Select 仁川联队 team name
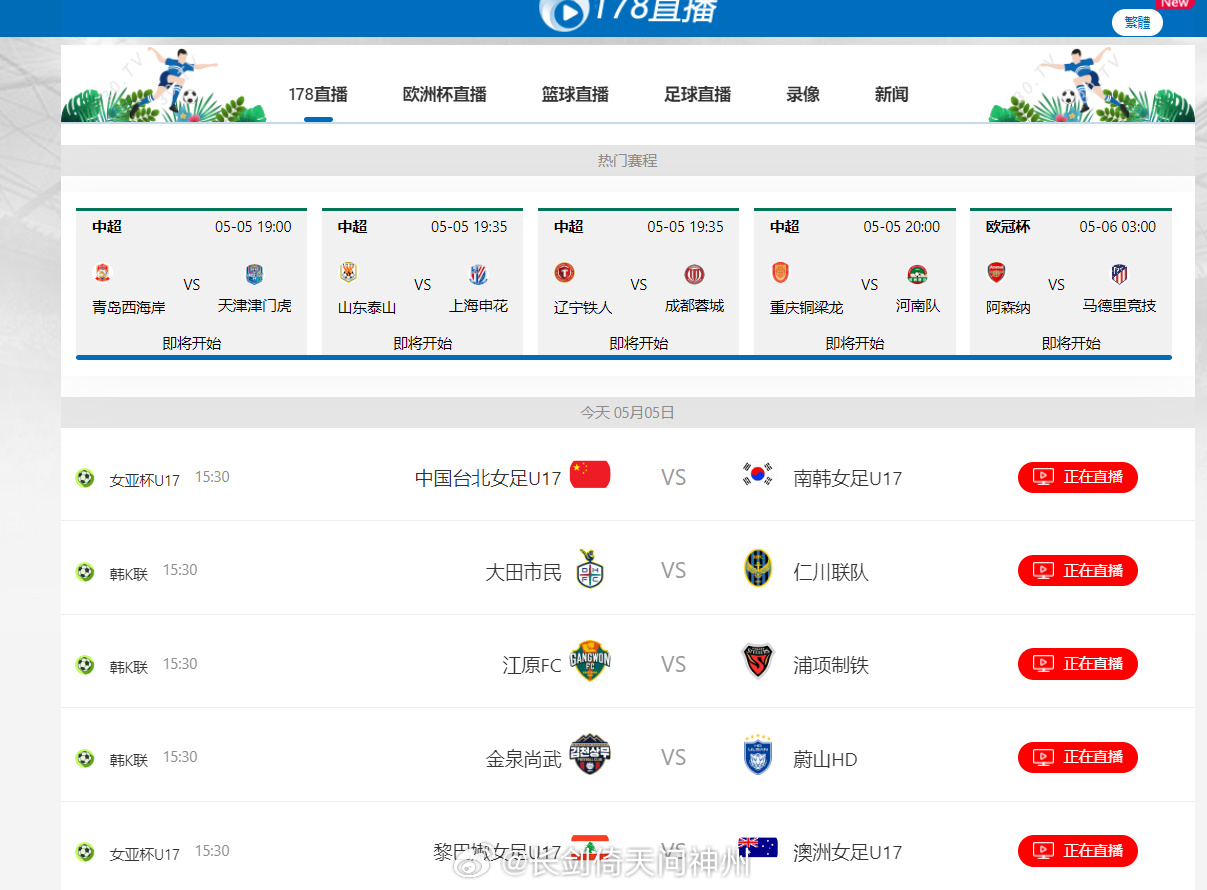 [831, 572]
